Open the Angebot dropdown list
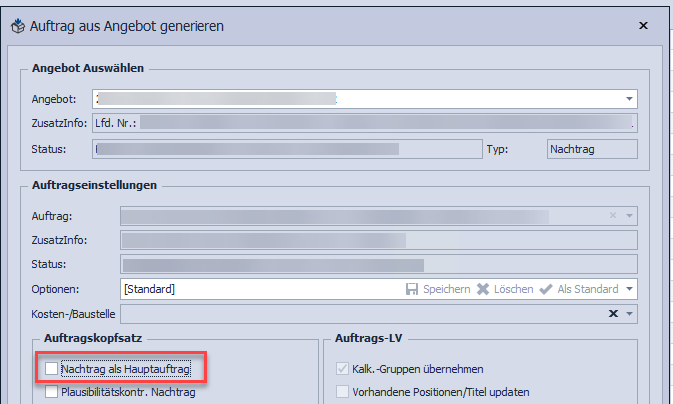 (x=629, y=99)
